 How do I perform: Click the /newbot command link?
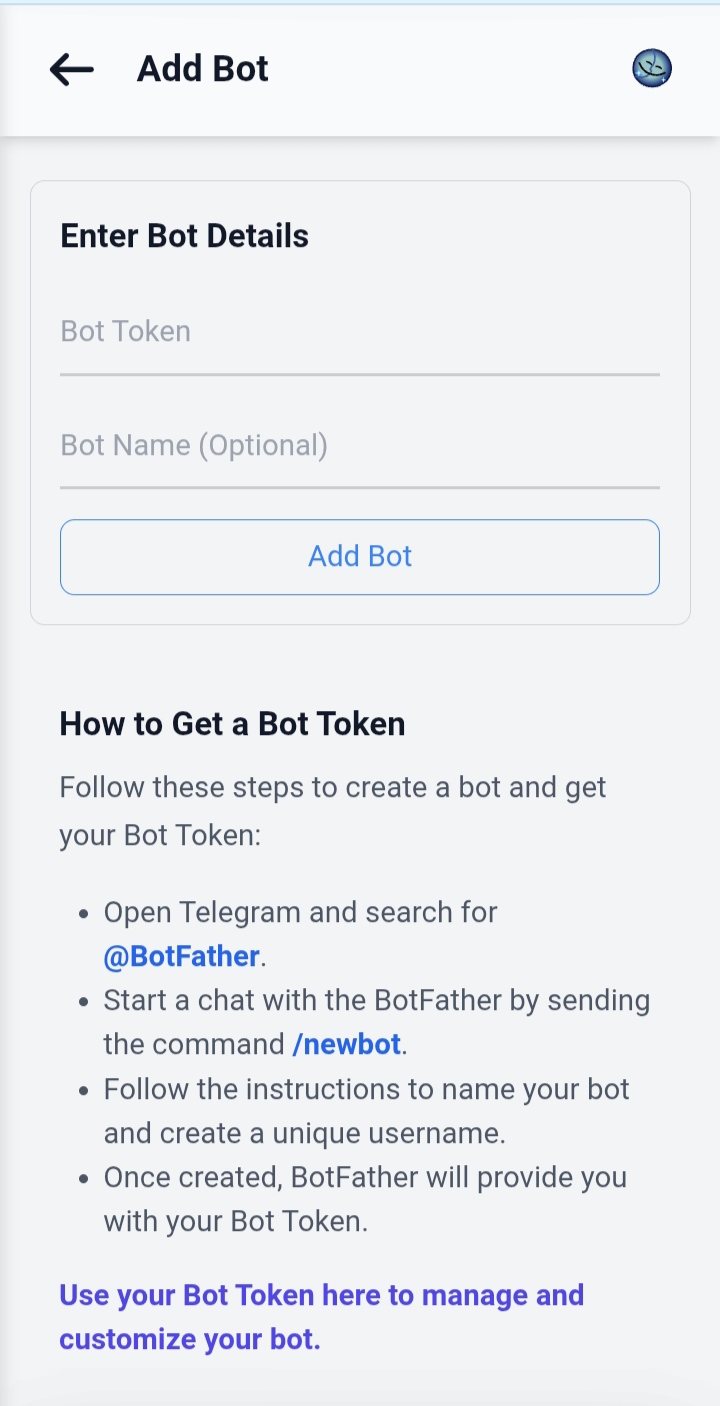[347, 1044]
